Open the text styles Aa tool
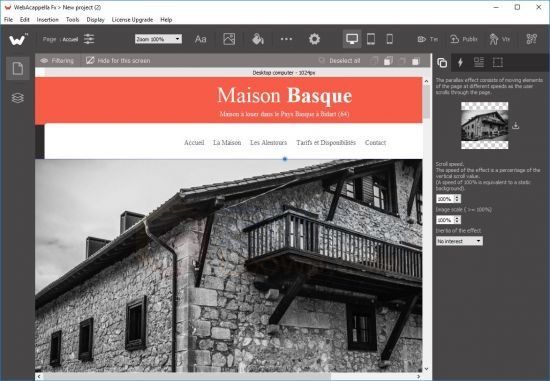 point(200,39)
